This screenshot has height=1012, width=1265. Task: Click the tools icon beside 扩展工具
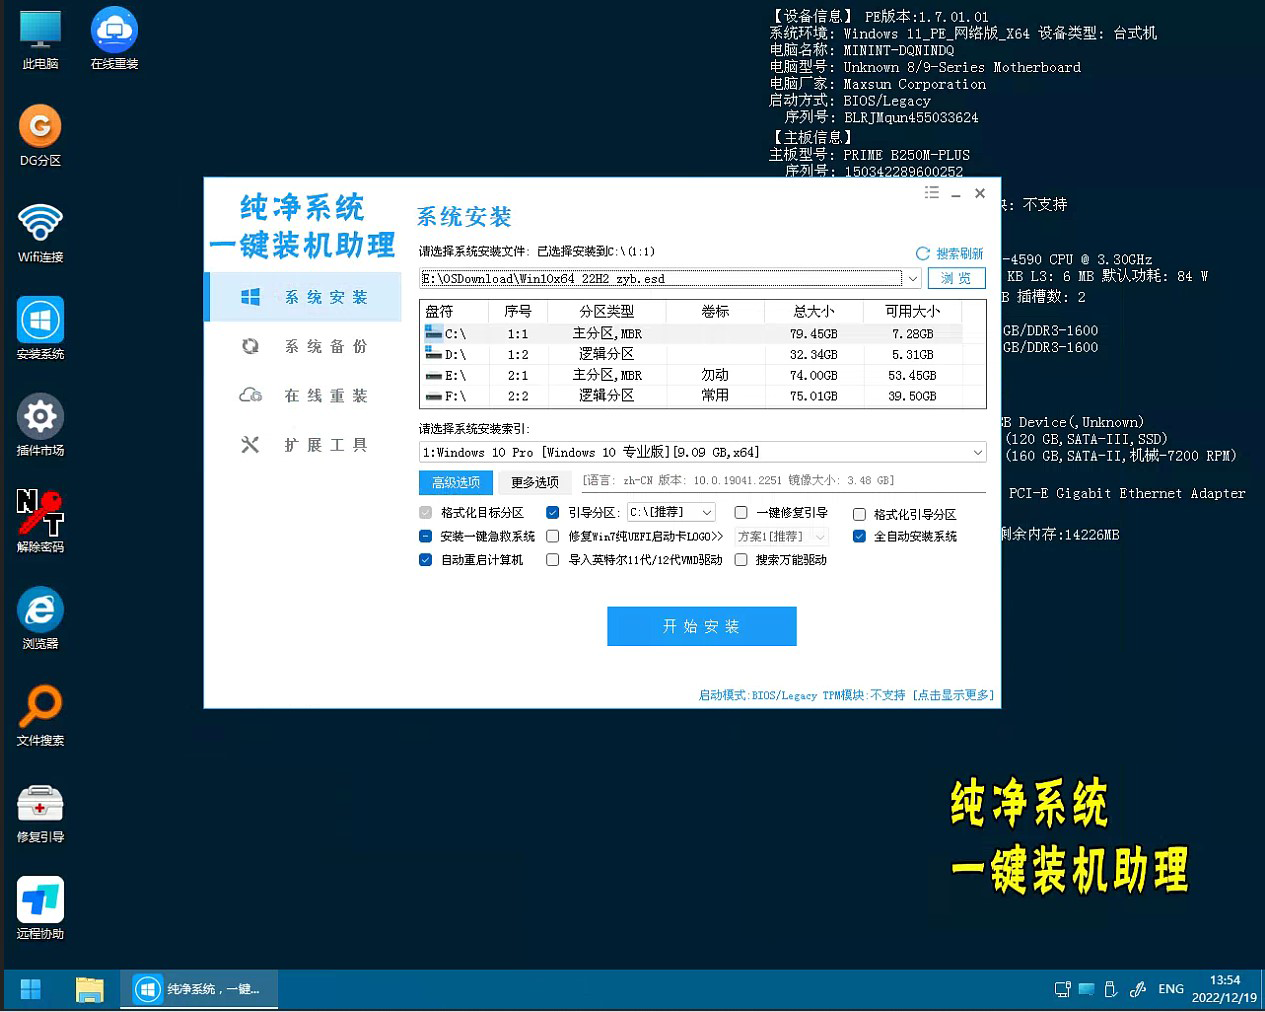[x=250, y=444]
